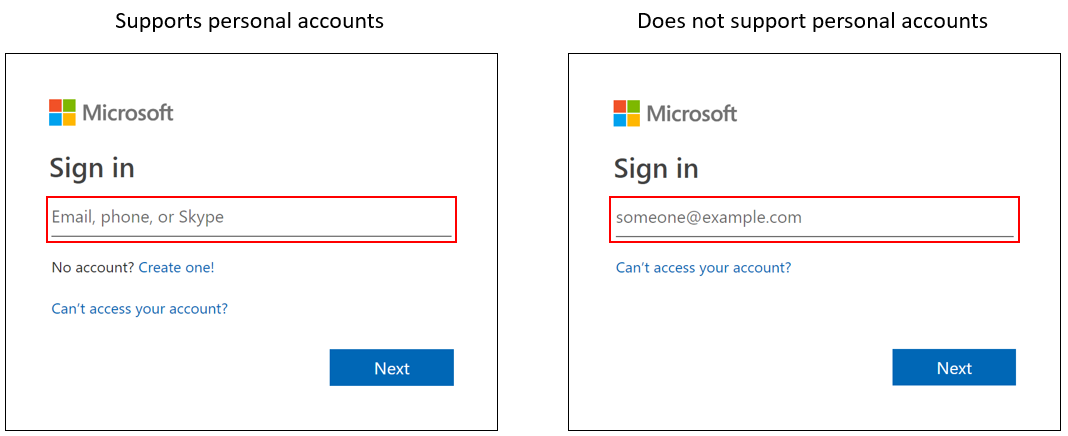Click the blue square in the right-hand Microsoft logo
Image resolution: width=1068 pixels, height=436 pixels.
[620, 120]
